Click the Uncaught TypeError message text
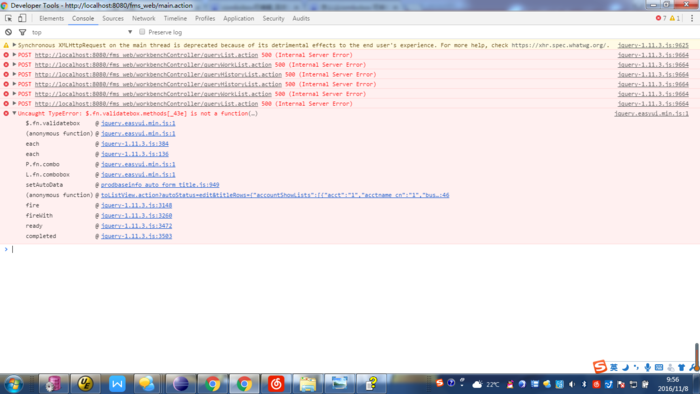The width and height of the screenshot is (700, 394). pyautogui.click(x=138, y=113)
